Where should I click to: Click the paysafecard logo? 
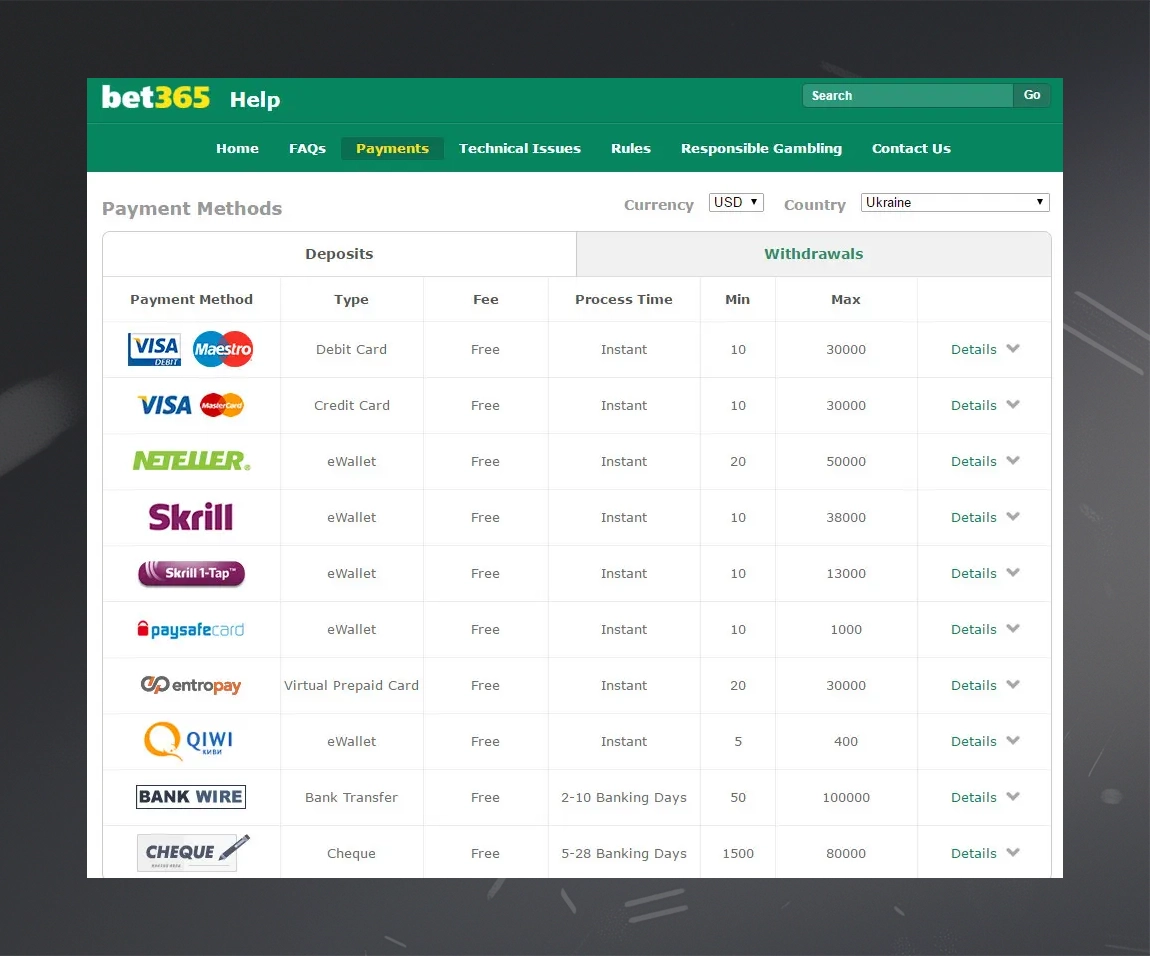191,629
